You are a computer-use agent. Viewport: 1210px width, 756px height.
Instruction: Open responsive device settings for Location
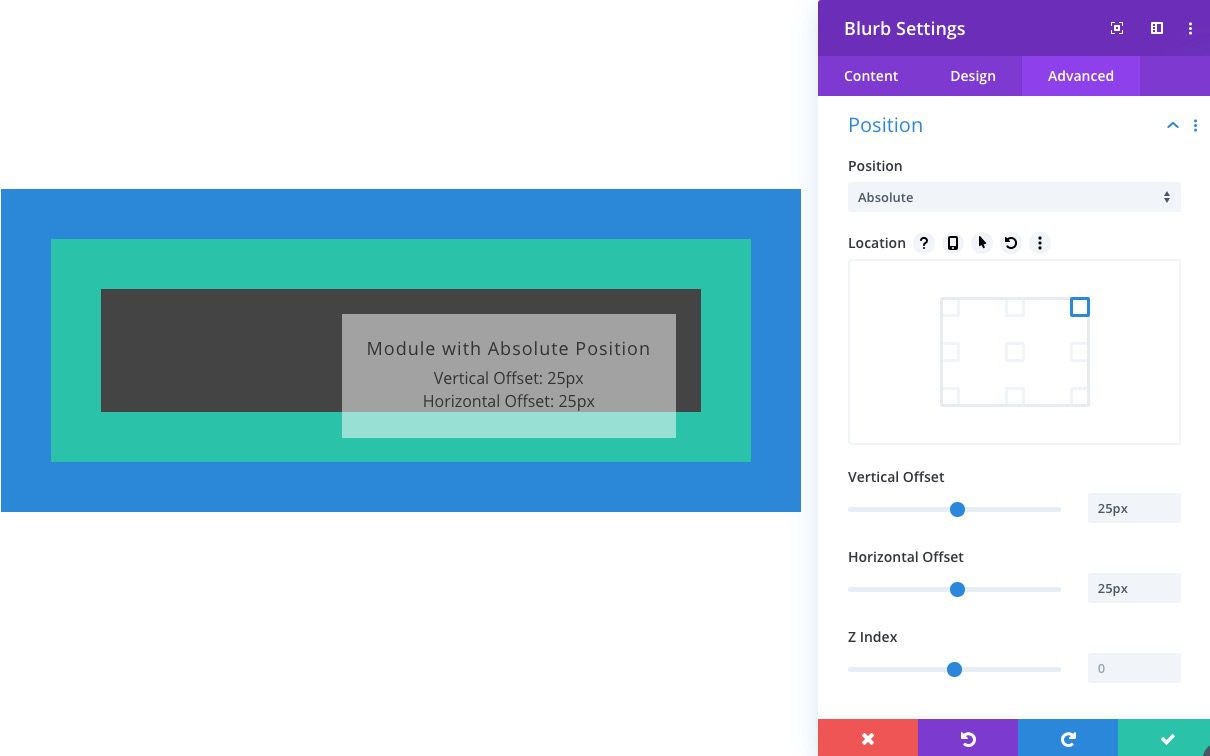[x=952, y=243]
